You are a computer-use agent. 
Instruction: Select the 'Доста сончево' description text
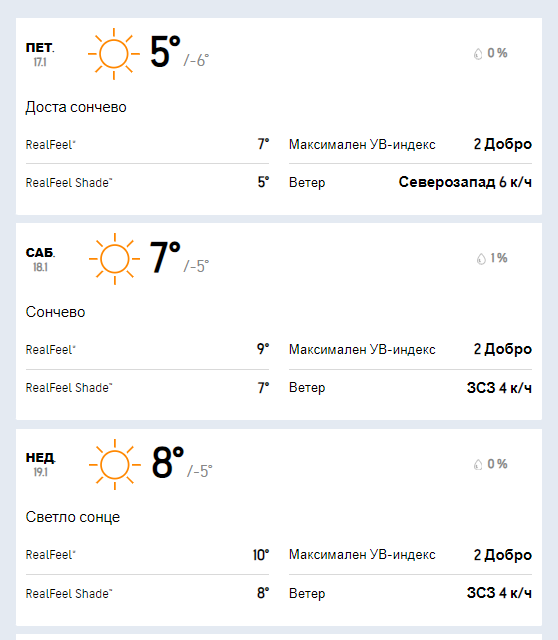click(x=76, y=107)
